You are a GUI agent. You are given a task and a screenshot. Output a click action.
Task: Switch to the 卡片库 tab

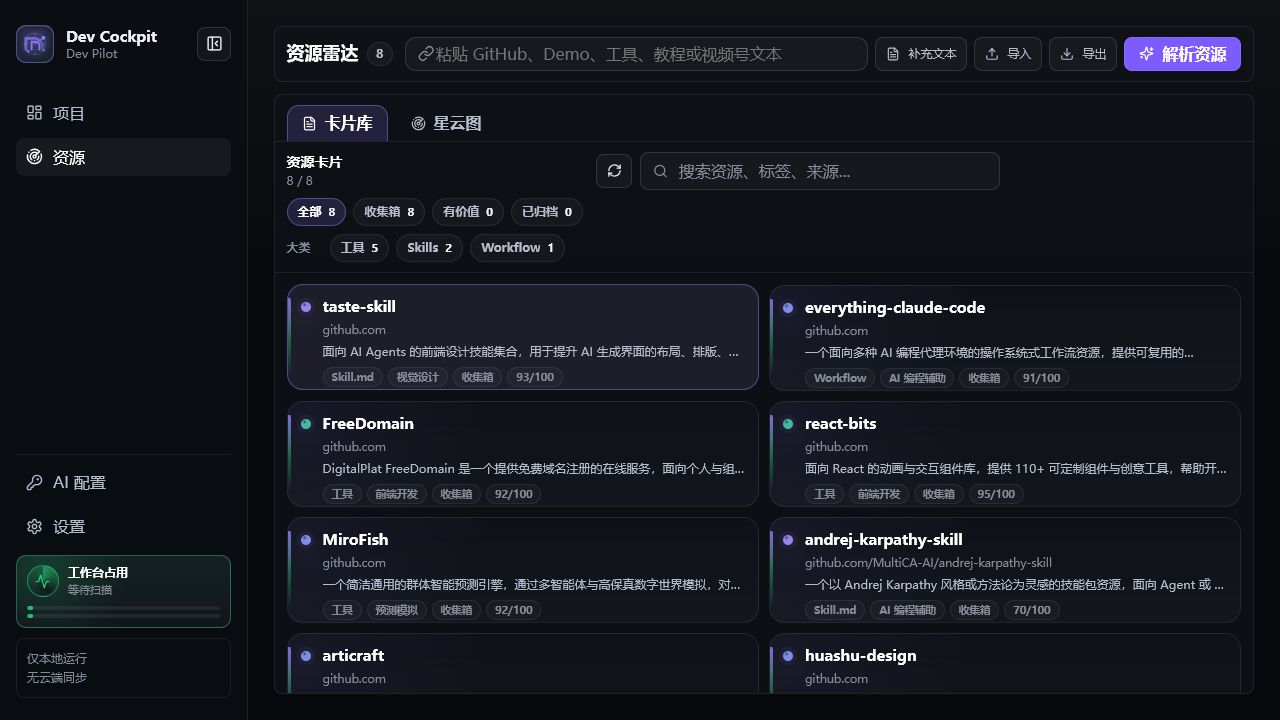[x=338, y=123]
